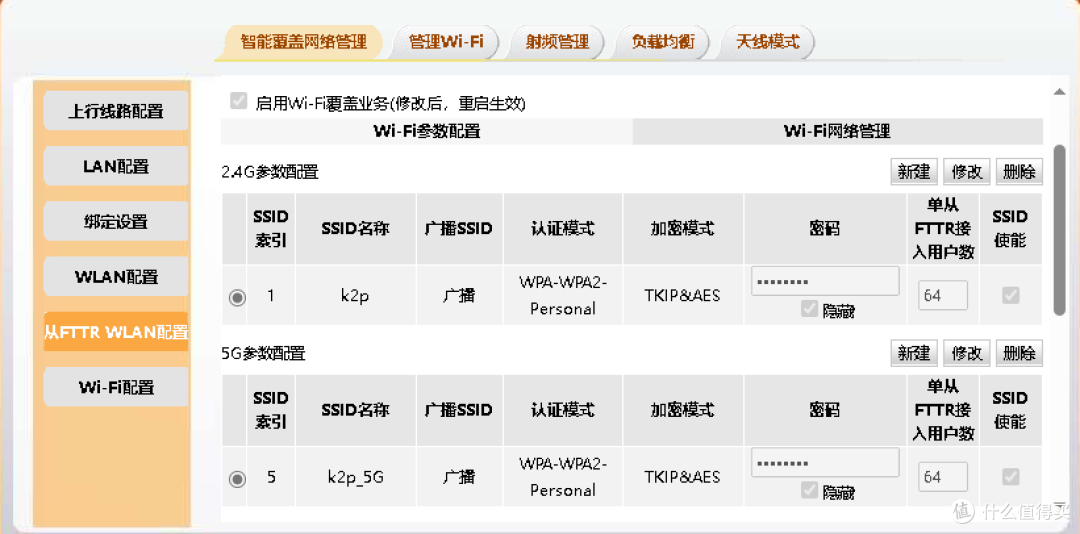Image resolution: width=1080 pixels, height=534 pixels.
Task: Open the 智能覆盖网络管理 tab
Action: (302, 41)
